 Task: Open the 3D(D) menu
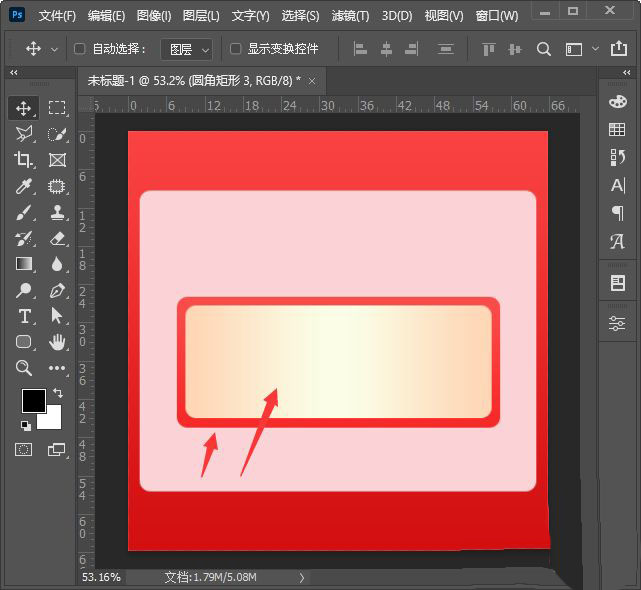[x=397, y=16]
